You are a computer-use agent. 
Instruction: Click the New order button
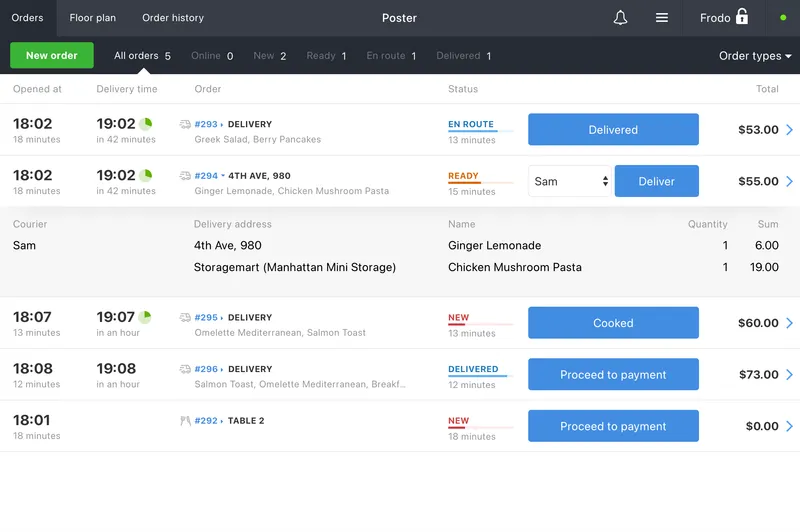pyautogui.click(x=51, y=56)
